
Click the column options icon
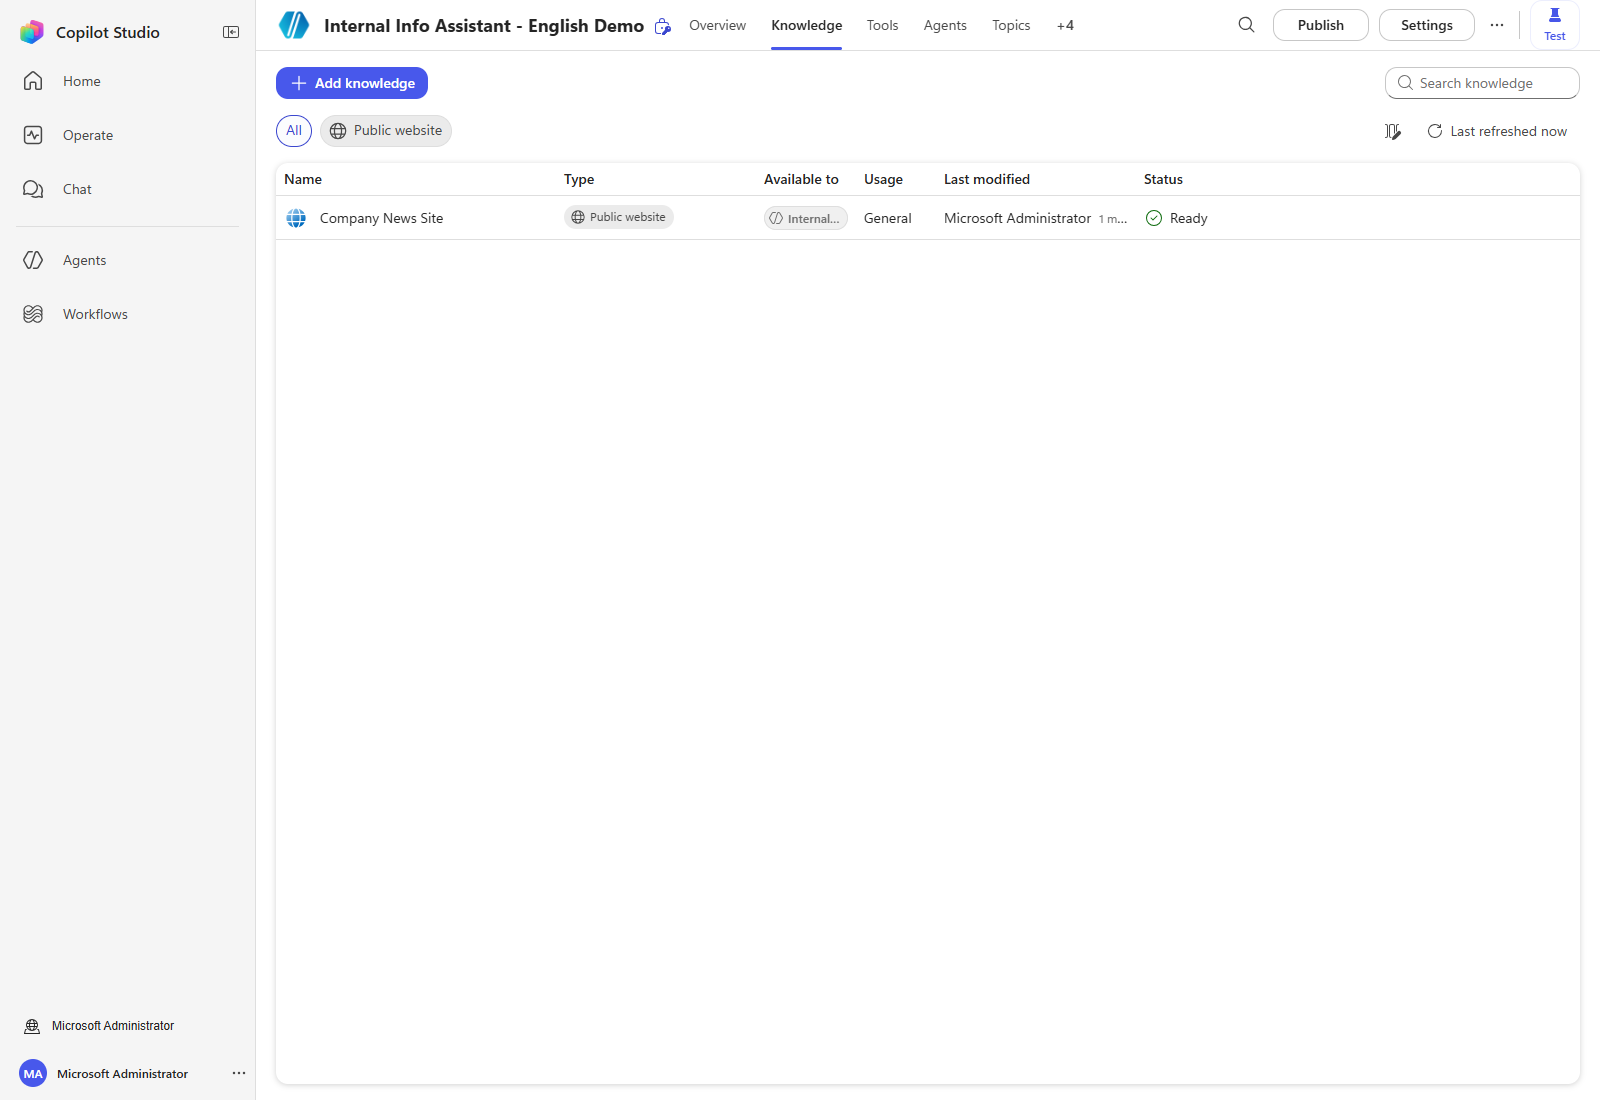click(x=1392, y=131)
